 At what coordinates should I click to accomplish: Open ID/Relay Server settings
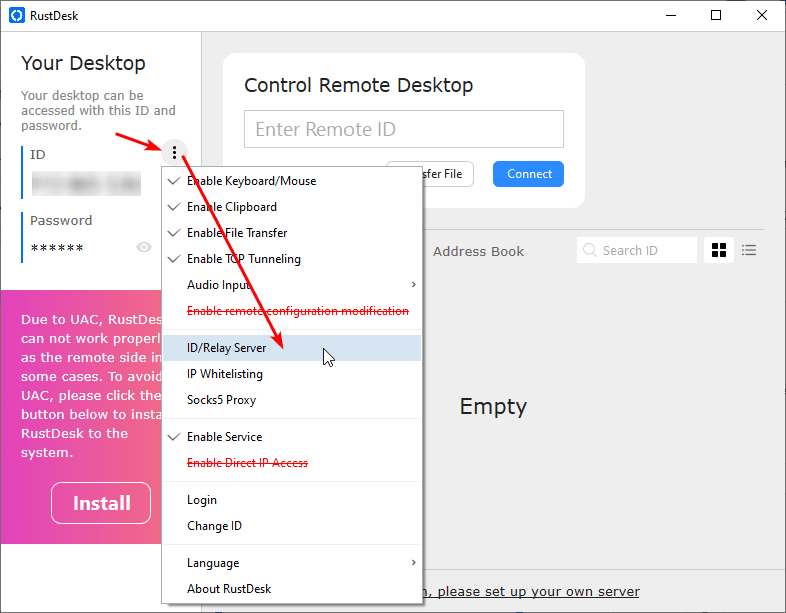pyautogui.click(x=227, y=348)
